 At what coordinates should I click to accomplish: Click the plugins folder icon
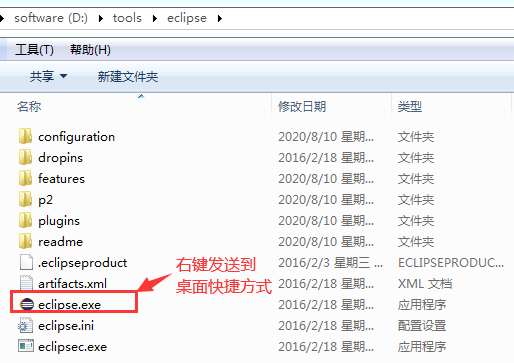(25, 221)
